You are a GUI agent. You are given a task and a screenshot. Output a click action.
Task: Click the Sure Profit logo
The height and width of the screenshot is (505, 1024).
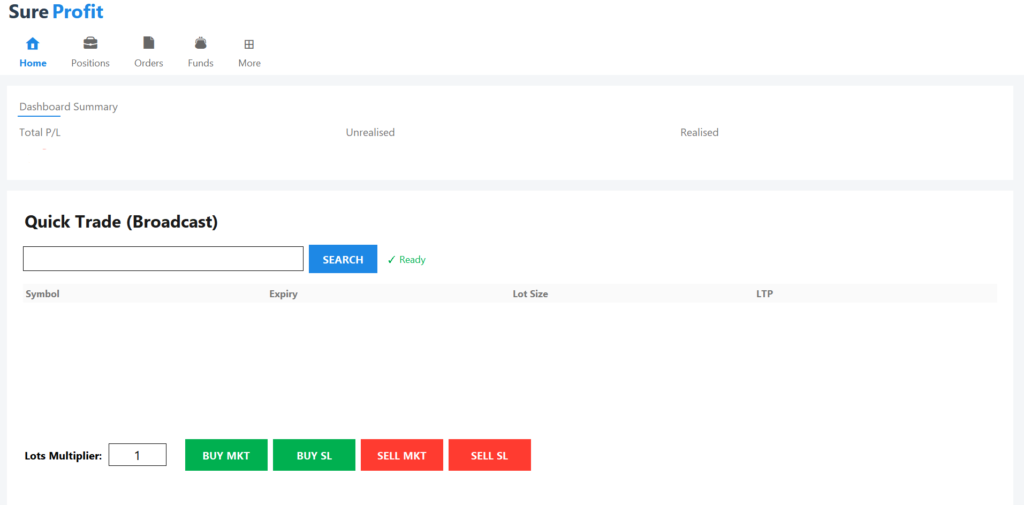coord(56,13)
